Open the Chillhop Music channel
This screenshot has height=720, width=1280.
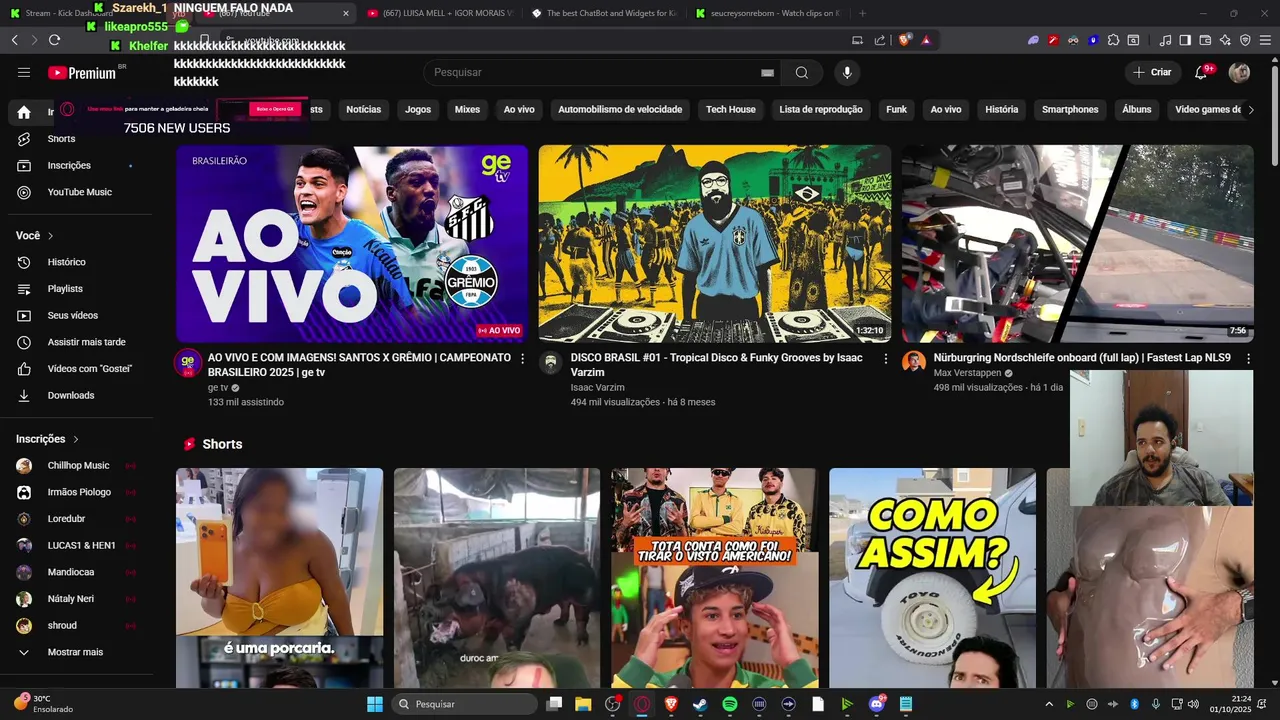78,466
